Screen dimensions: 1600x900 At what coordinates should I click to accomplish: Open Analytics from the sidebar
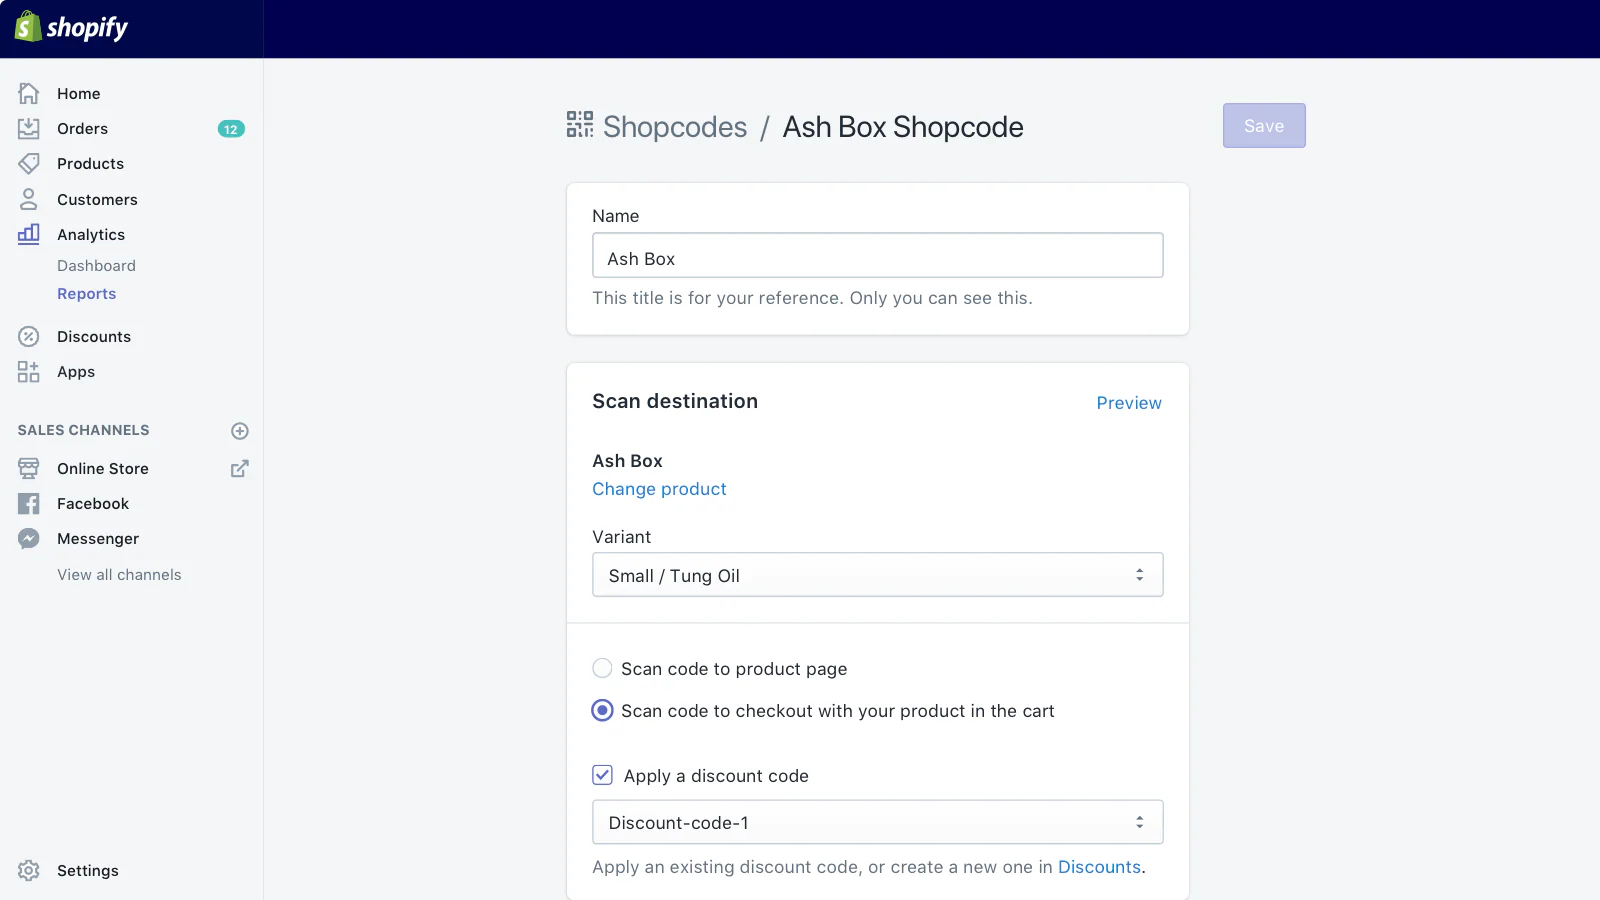28,234
